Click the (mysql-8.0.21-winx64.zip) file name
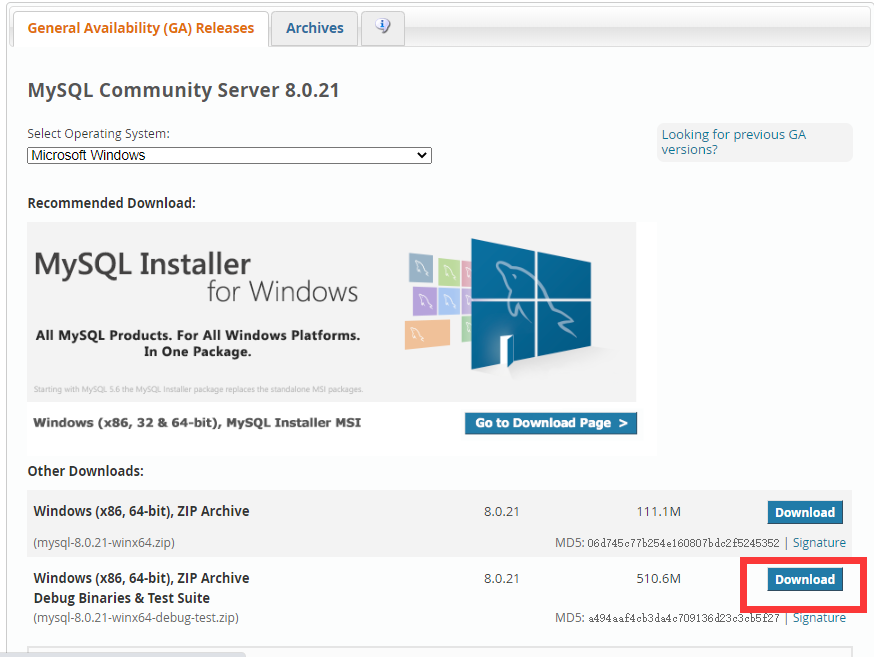Viewport: 874px width, 657px height. point(104,542)
